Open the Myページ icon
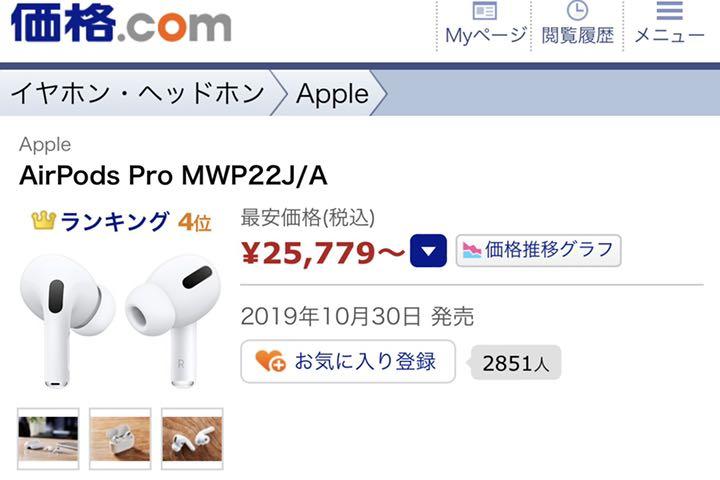The image size is (720, 480). pyautogui.click(x=484, y=11)
